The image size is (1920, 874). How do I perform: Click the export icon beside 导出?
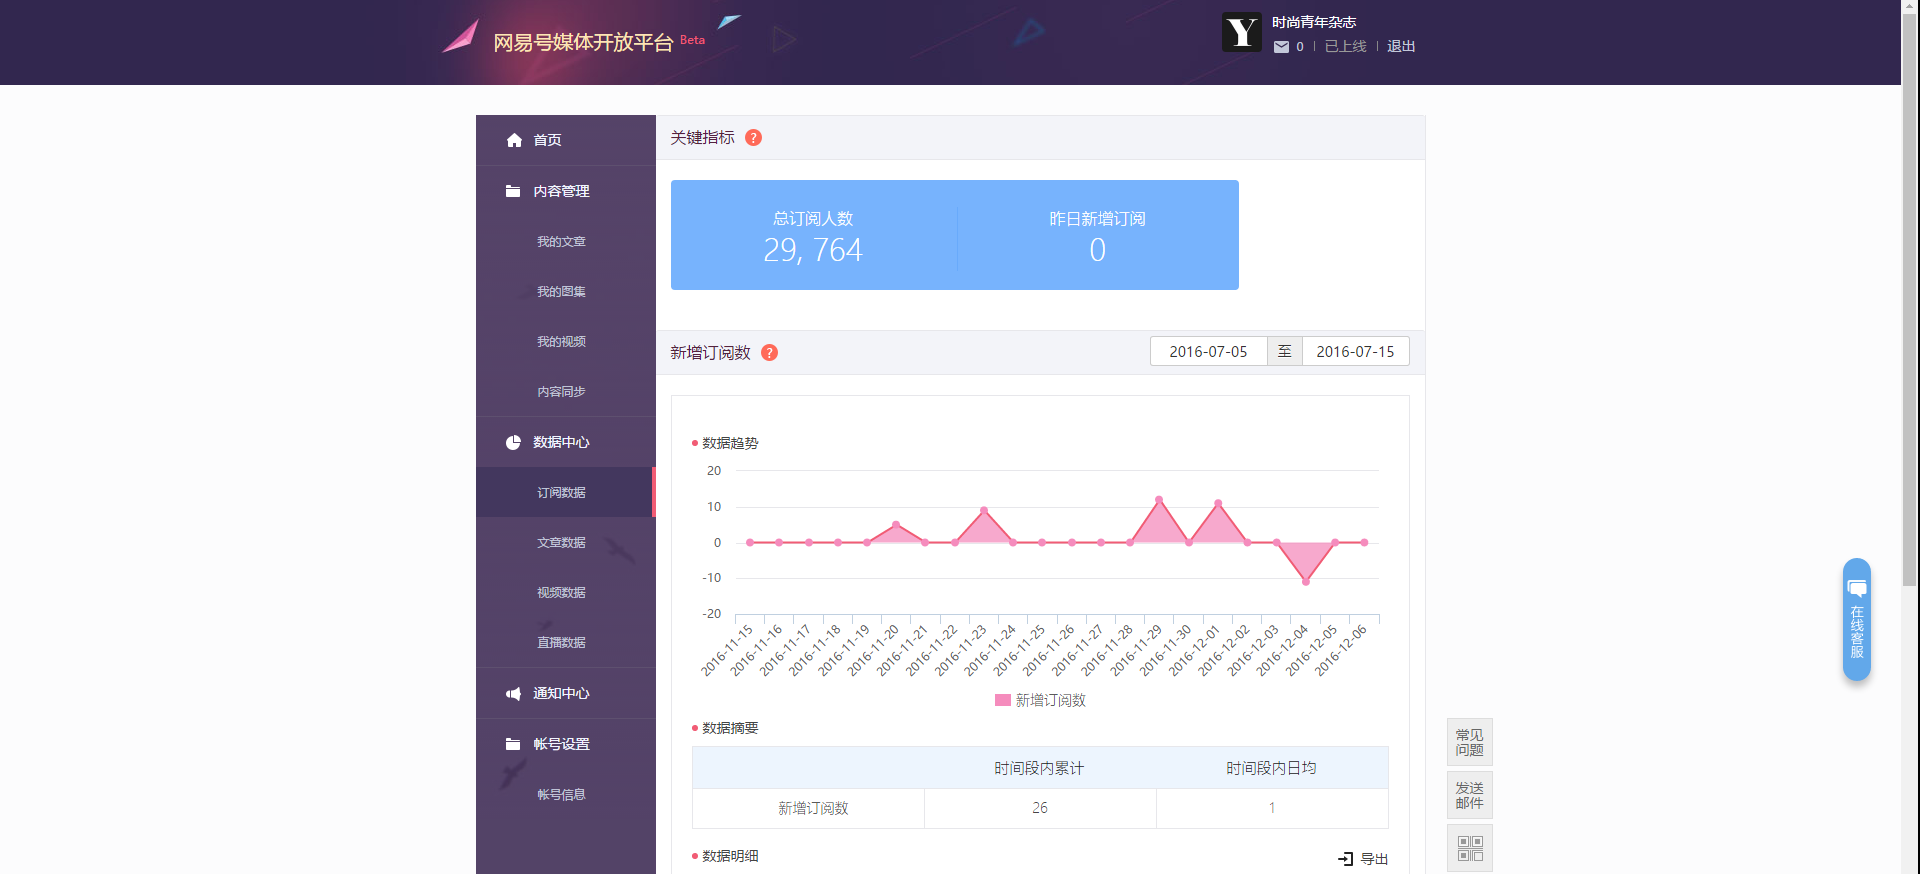tap(1346, 859)
